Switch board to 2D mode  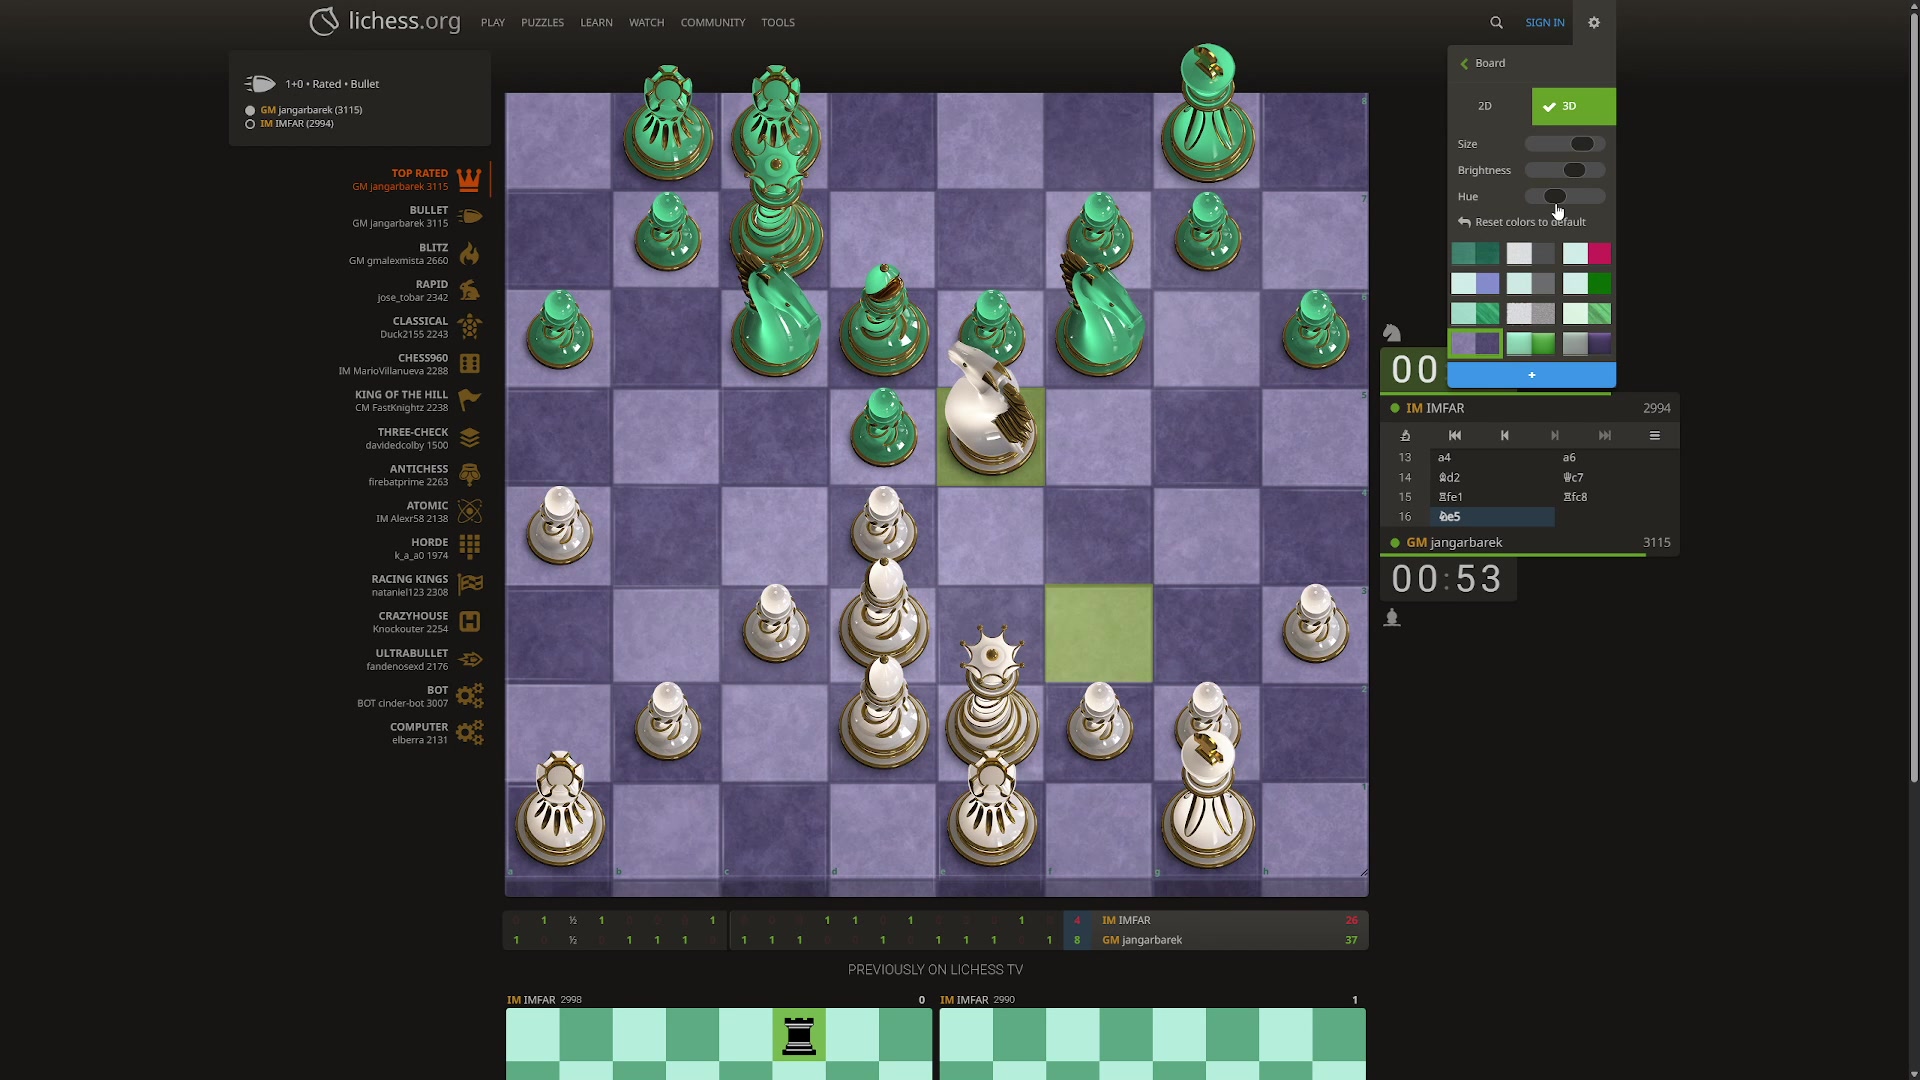(x=1485, y=106)
